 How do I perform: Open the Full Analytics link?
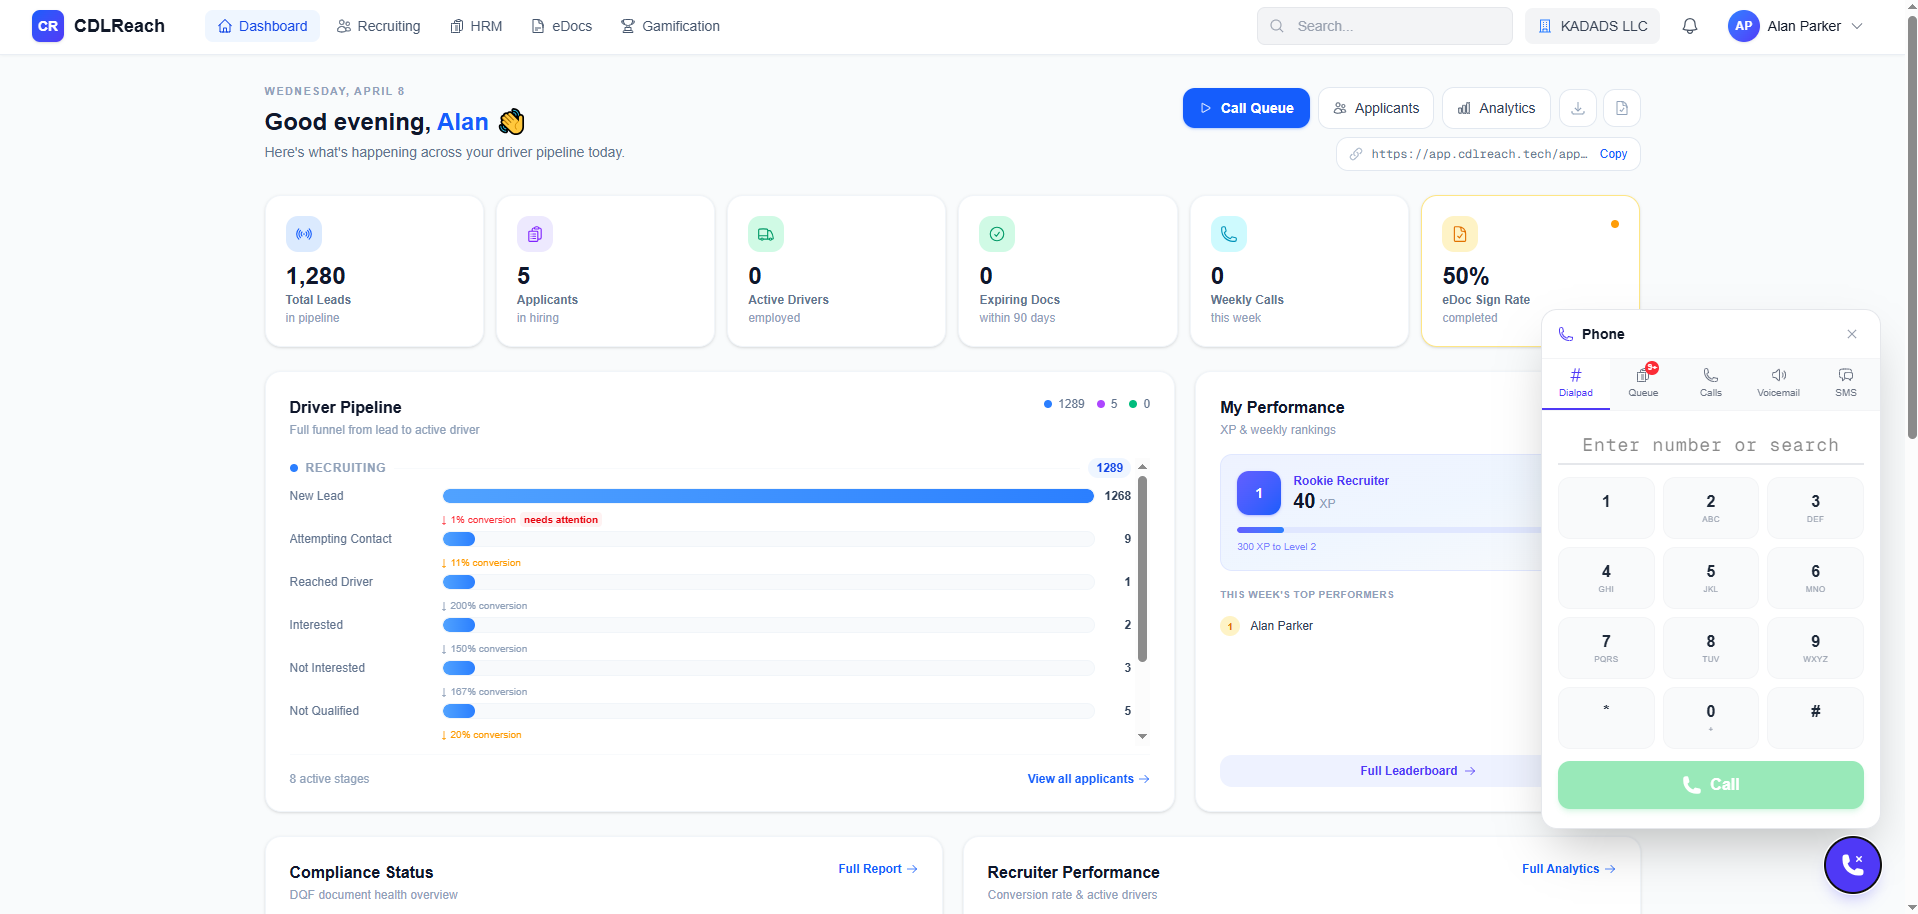(1569, 869)
